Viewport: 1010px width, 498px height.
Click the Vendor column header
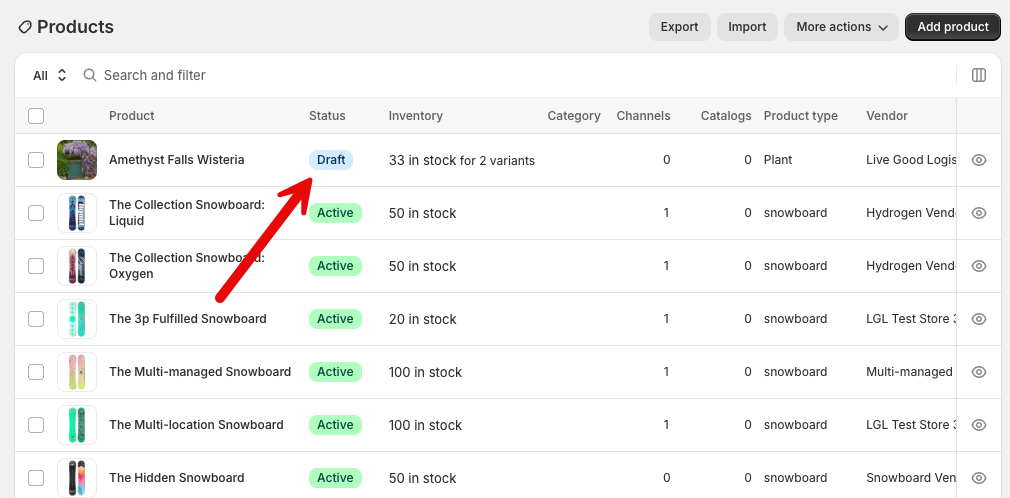pos(887,116)
